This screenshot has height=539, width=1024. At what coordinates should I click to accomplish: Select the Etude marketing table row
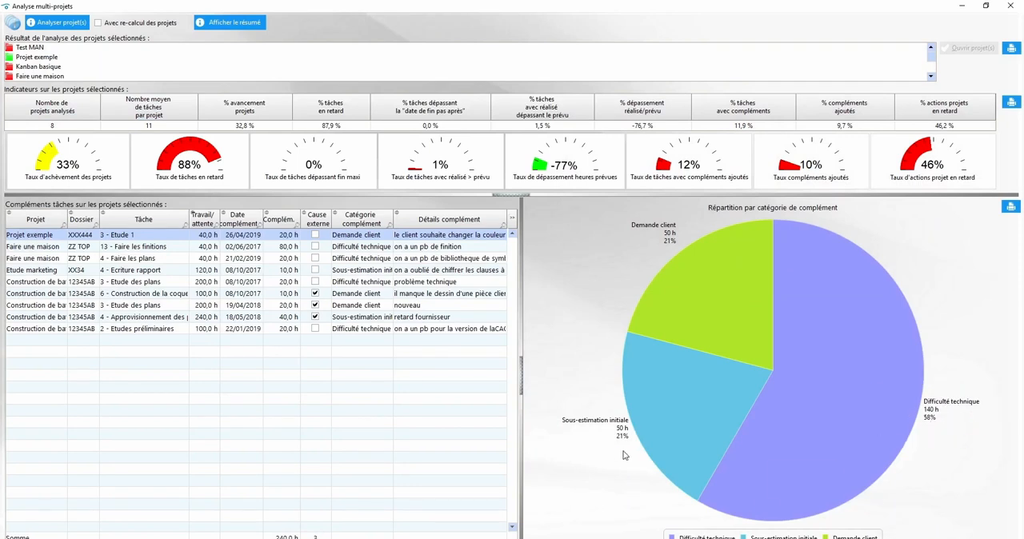256,270
